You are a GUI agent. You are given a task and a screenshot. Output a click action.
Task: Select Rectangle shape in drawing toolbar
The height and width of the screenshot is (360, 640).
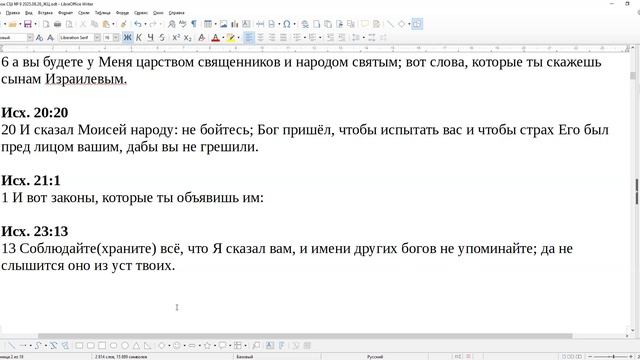pyautogui.click(x=79, y=346)
